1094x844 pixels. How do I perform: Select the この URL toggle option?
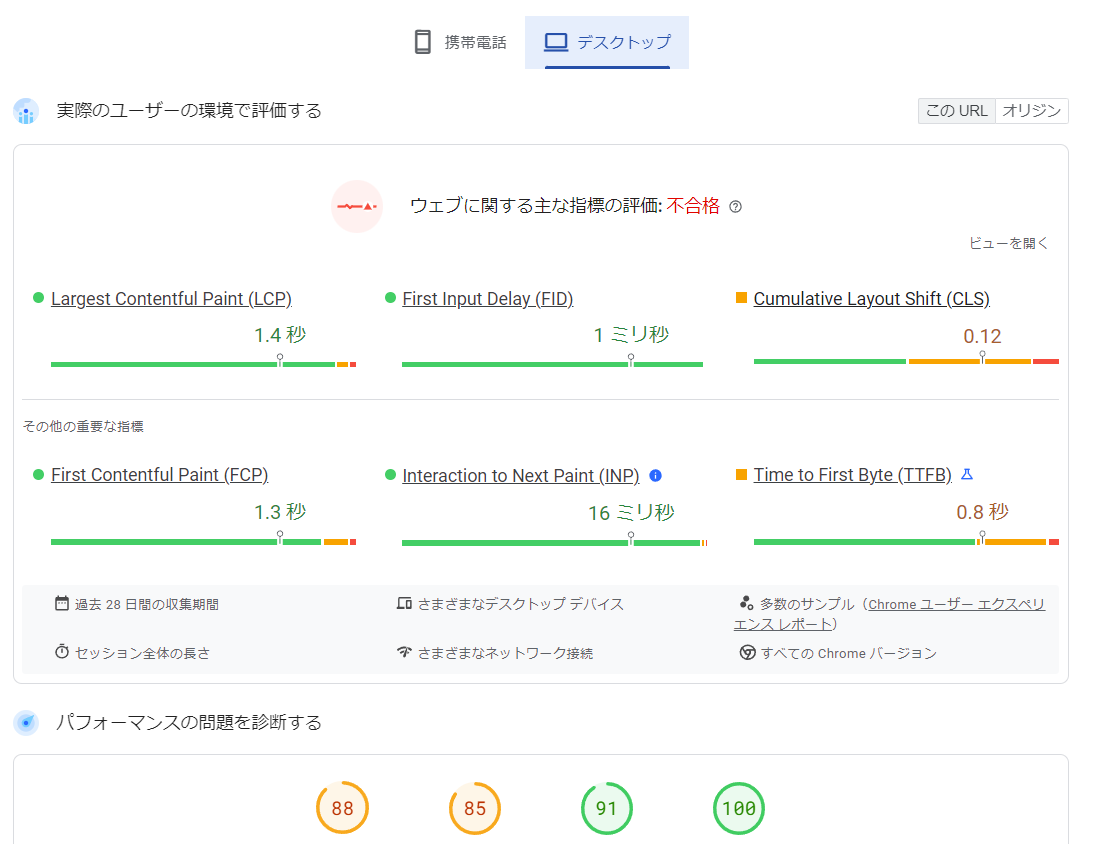click(957, 111)
